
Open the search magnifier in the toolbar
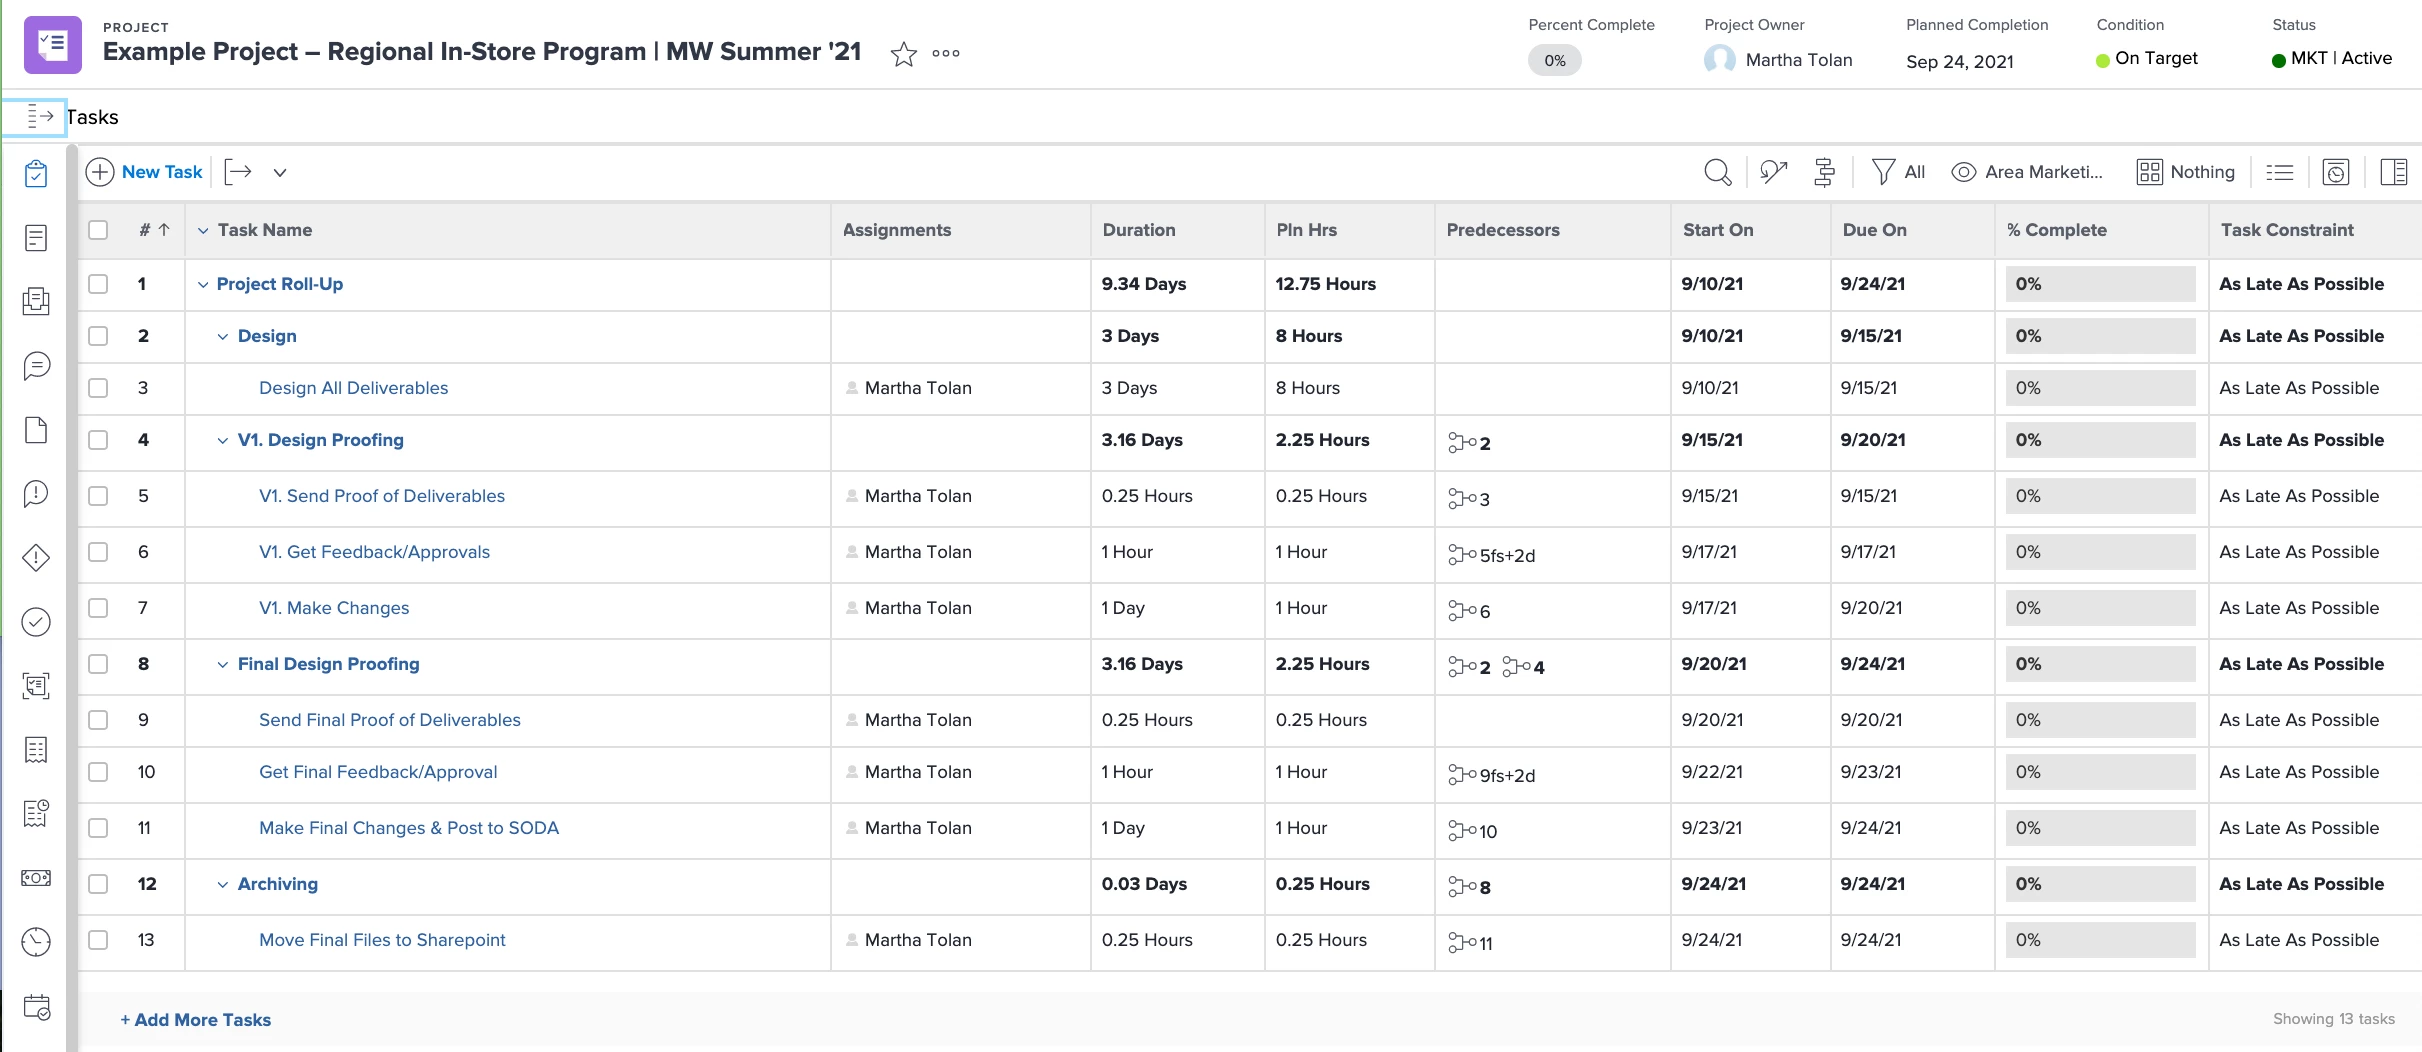[x=1717, y=172]
